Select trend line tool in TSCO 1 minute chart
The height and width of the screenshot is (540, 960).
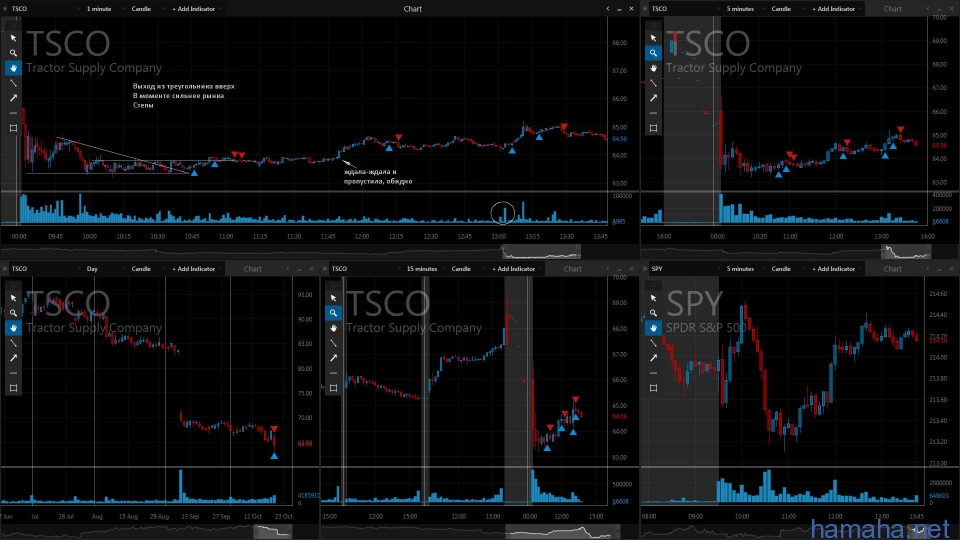pyautogui.click(x=13, y=83)
